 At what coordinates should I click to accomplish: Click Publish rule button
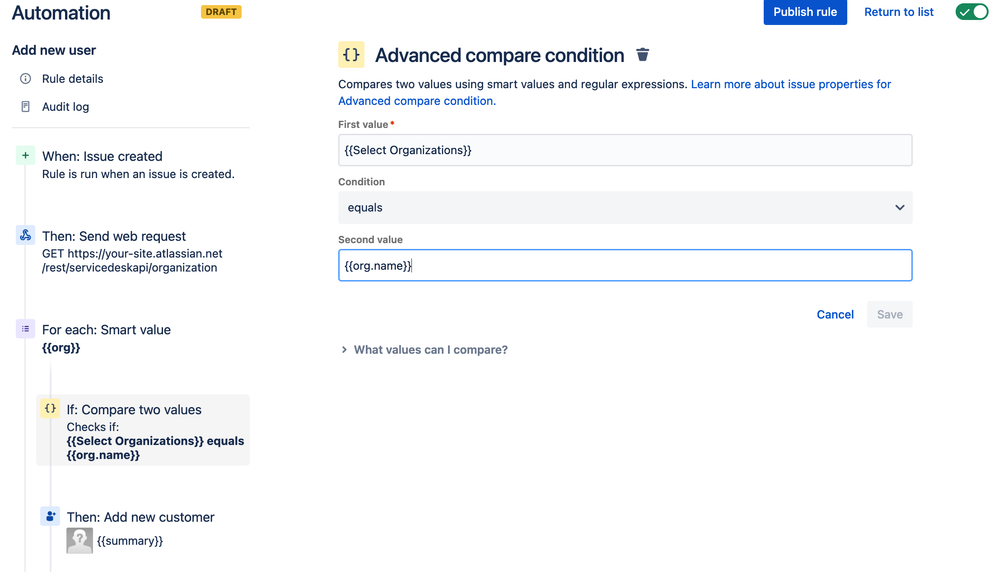point(805,12)
